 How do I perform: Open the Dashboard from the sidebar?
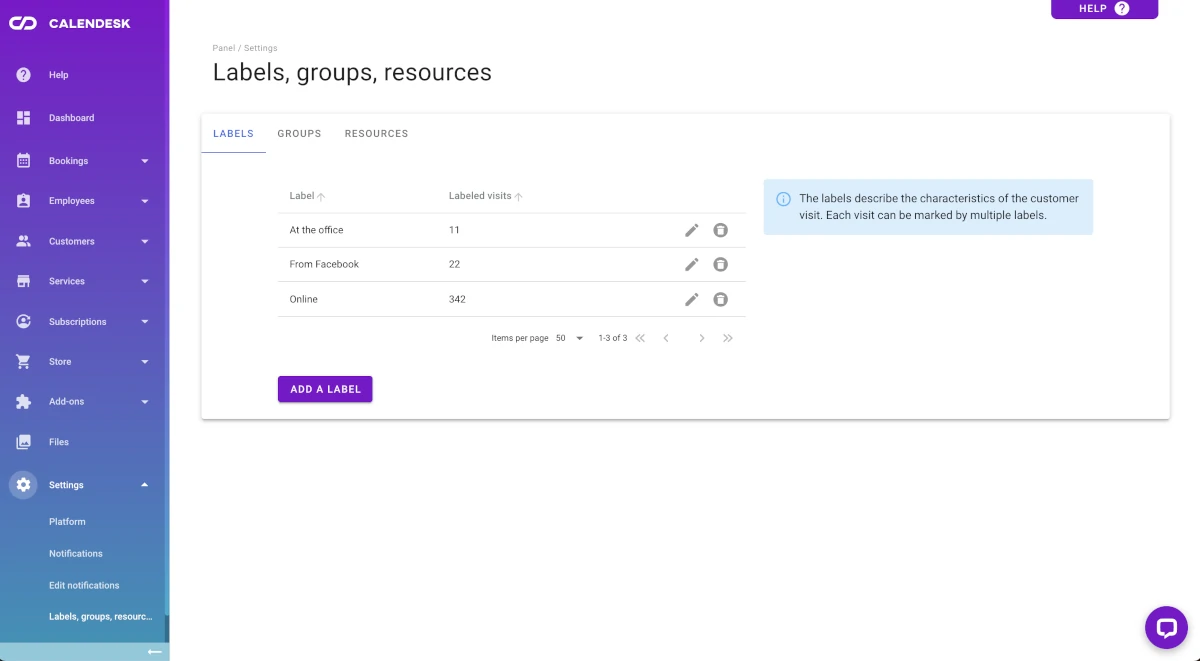coord(71,117)
